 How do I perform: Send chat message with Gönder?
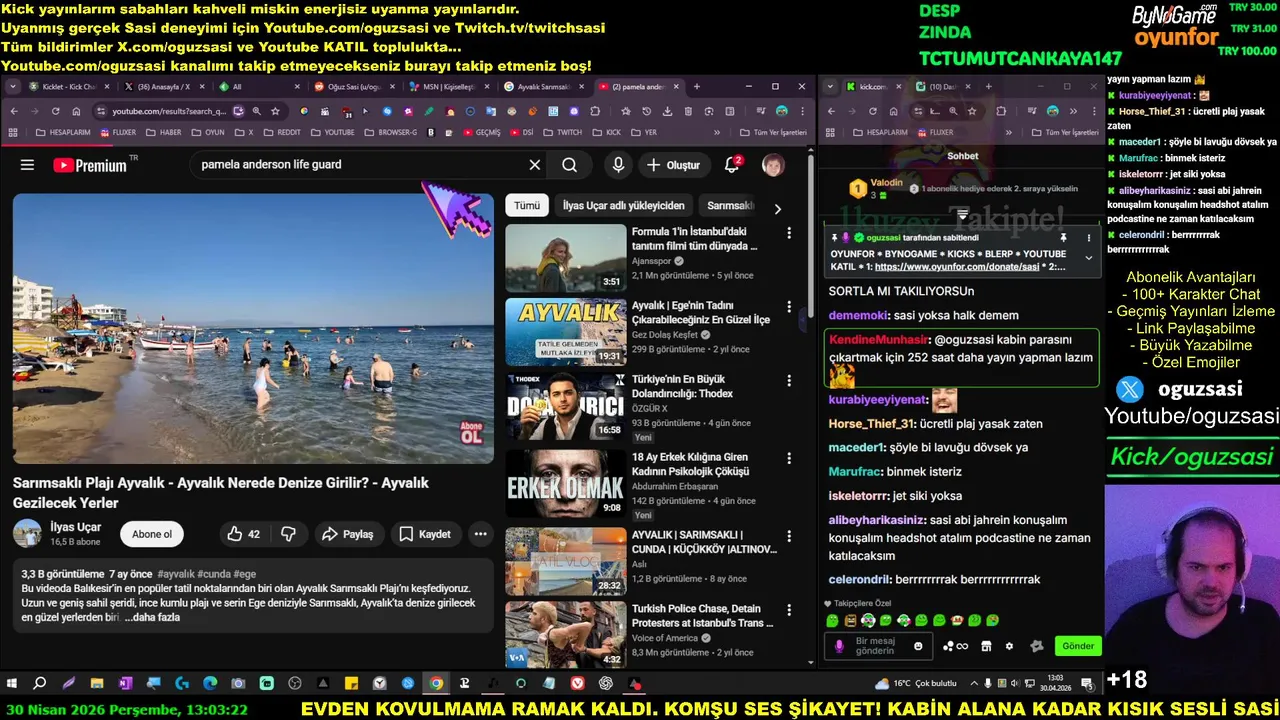pyautogui.click(x=1077, y=646)
